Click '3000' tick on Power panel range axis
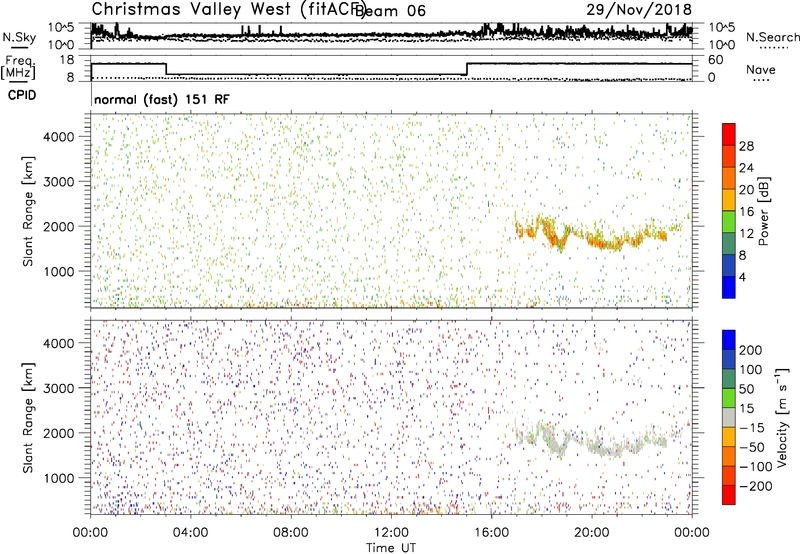800x554 pixels. pyautogui.click(x=59, y=182)
